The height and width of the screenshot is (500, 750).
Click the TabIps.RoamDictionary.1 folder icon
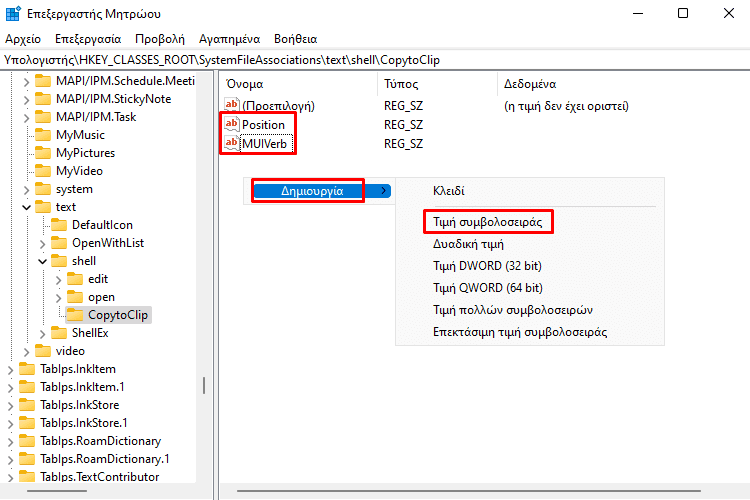pyautogui.click(x=27, y=459)
